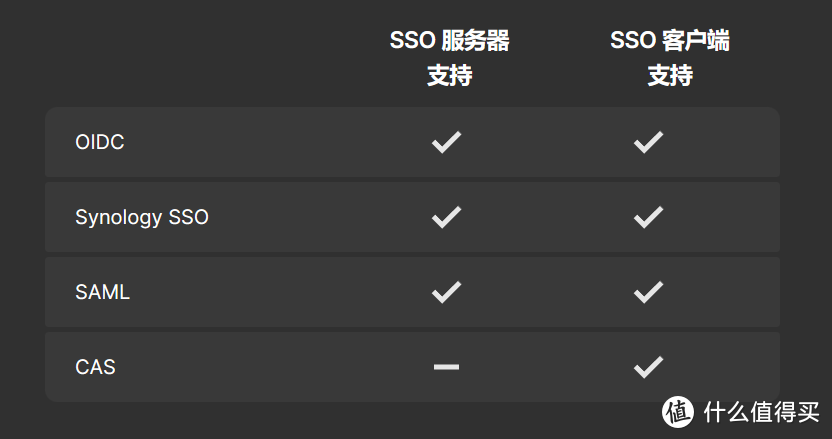The image size is (832, 439).
Task: Click the OIDC SSO client support checkmark
Action: click(x=648, y=142)
